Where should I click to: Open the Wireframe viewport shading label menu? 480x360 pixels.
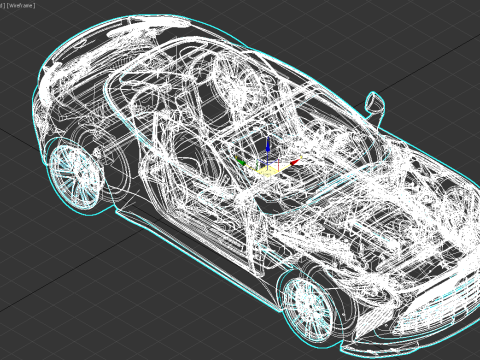click(21, 6)
